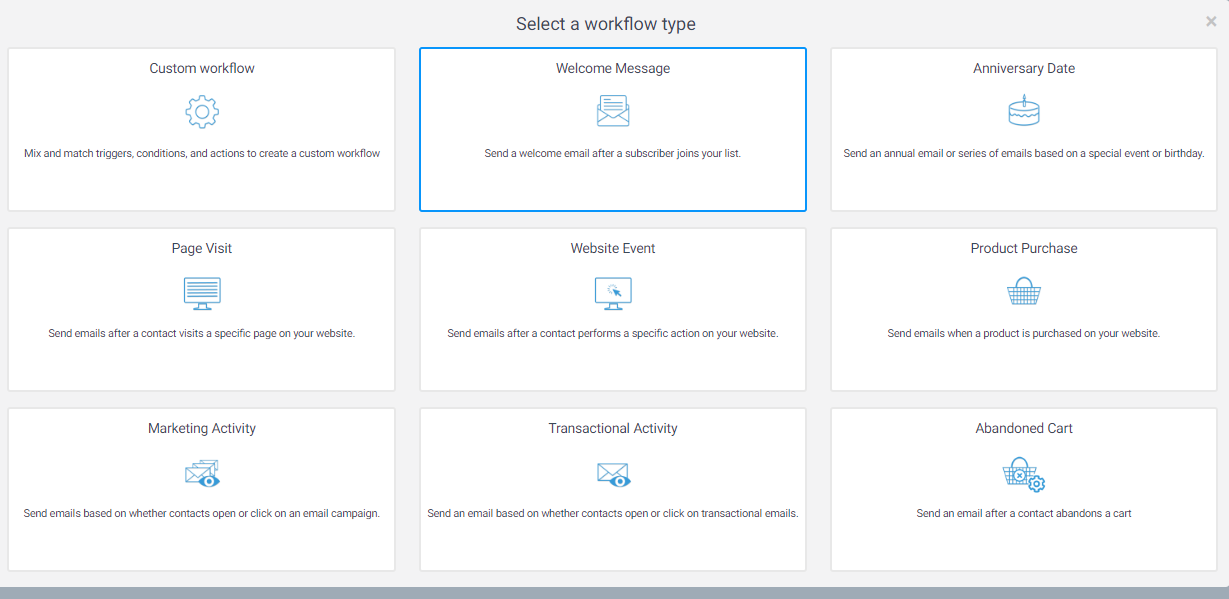This screenshot has height=599, width=1229.
Task: Select the "Page Visit" heading
Action: (202, 249)
